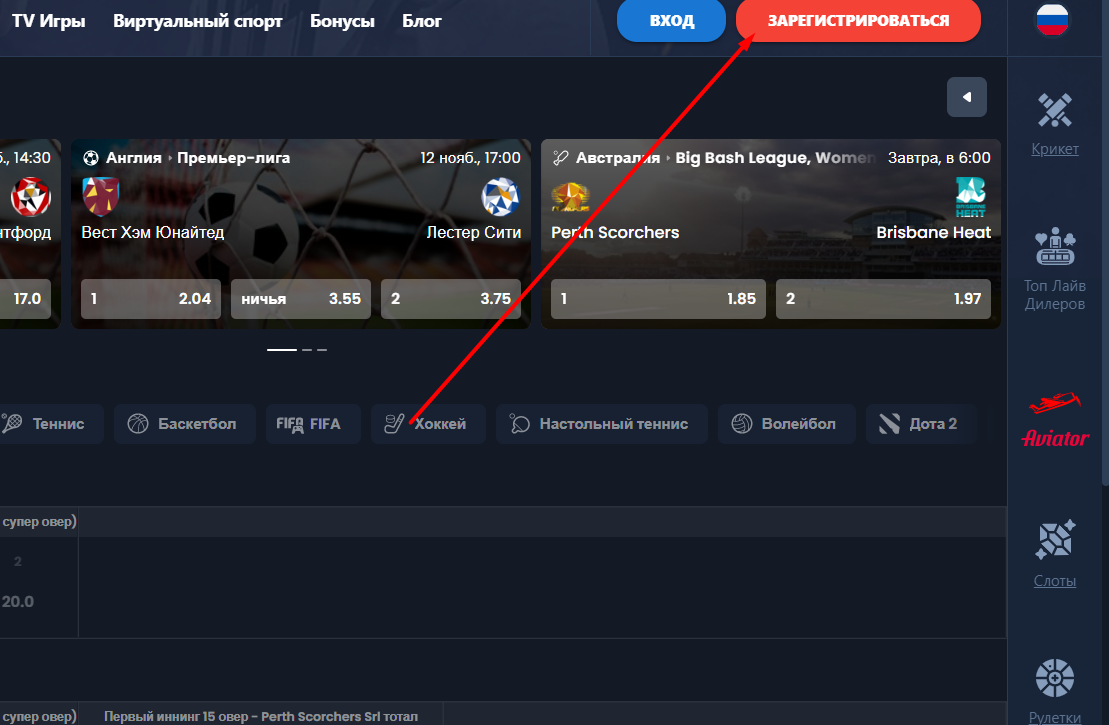Bet on Leicester win 3.75
This screenshot has height=725, width=1109.
pyautogui.click(x=451, y=298)
